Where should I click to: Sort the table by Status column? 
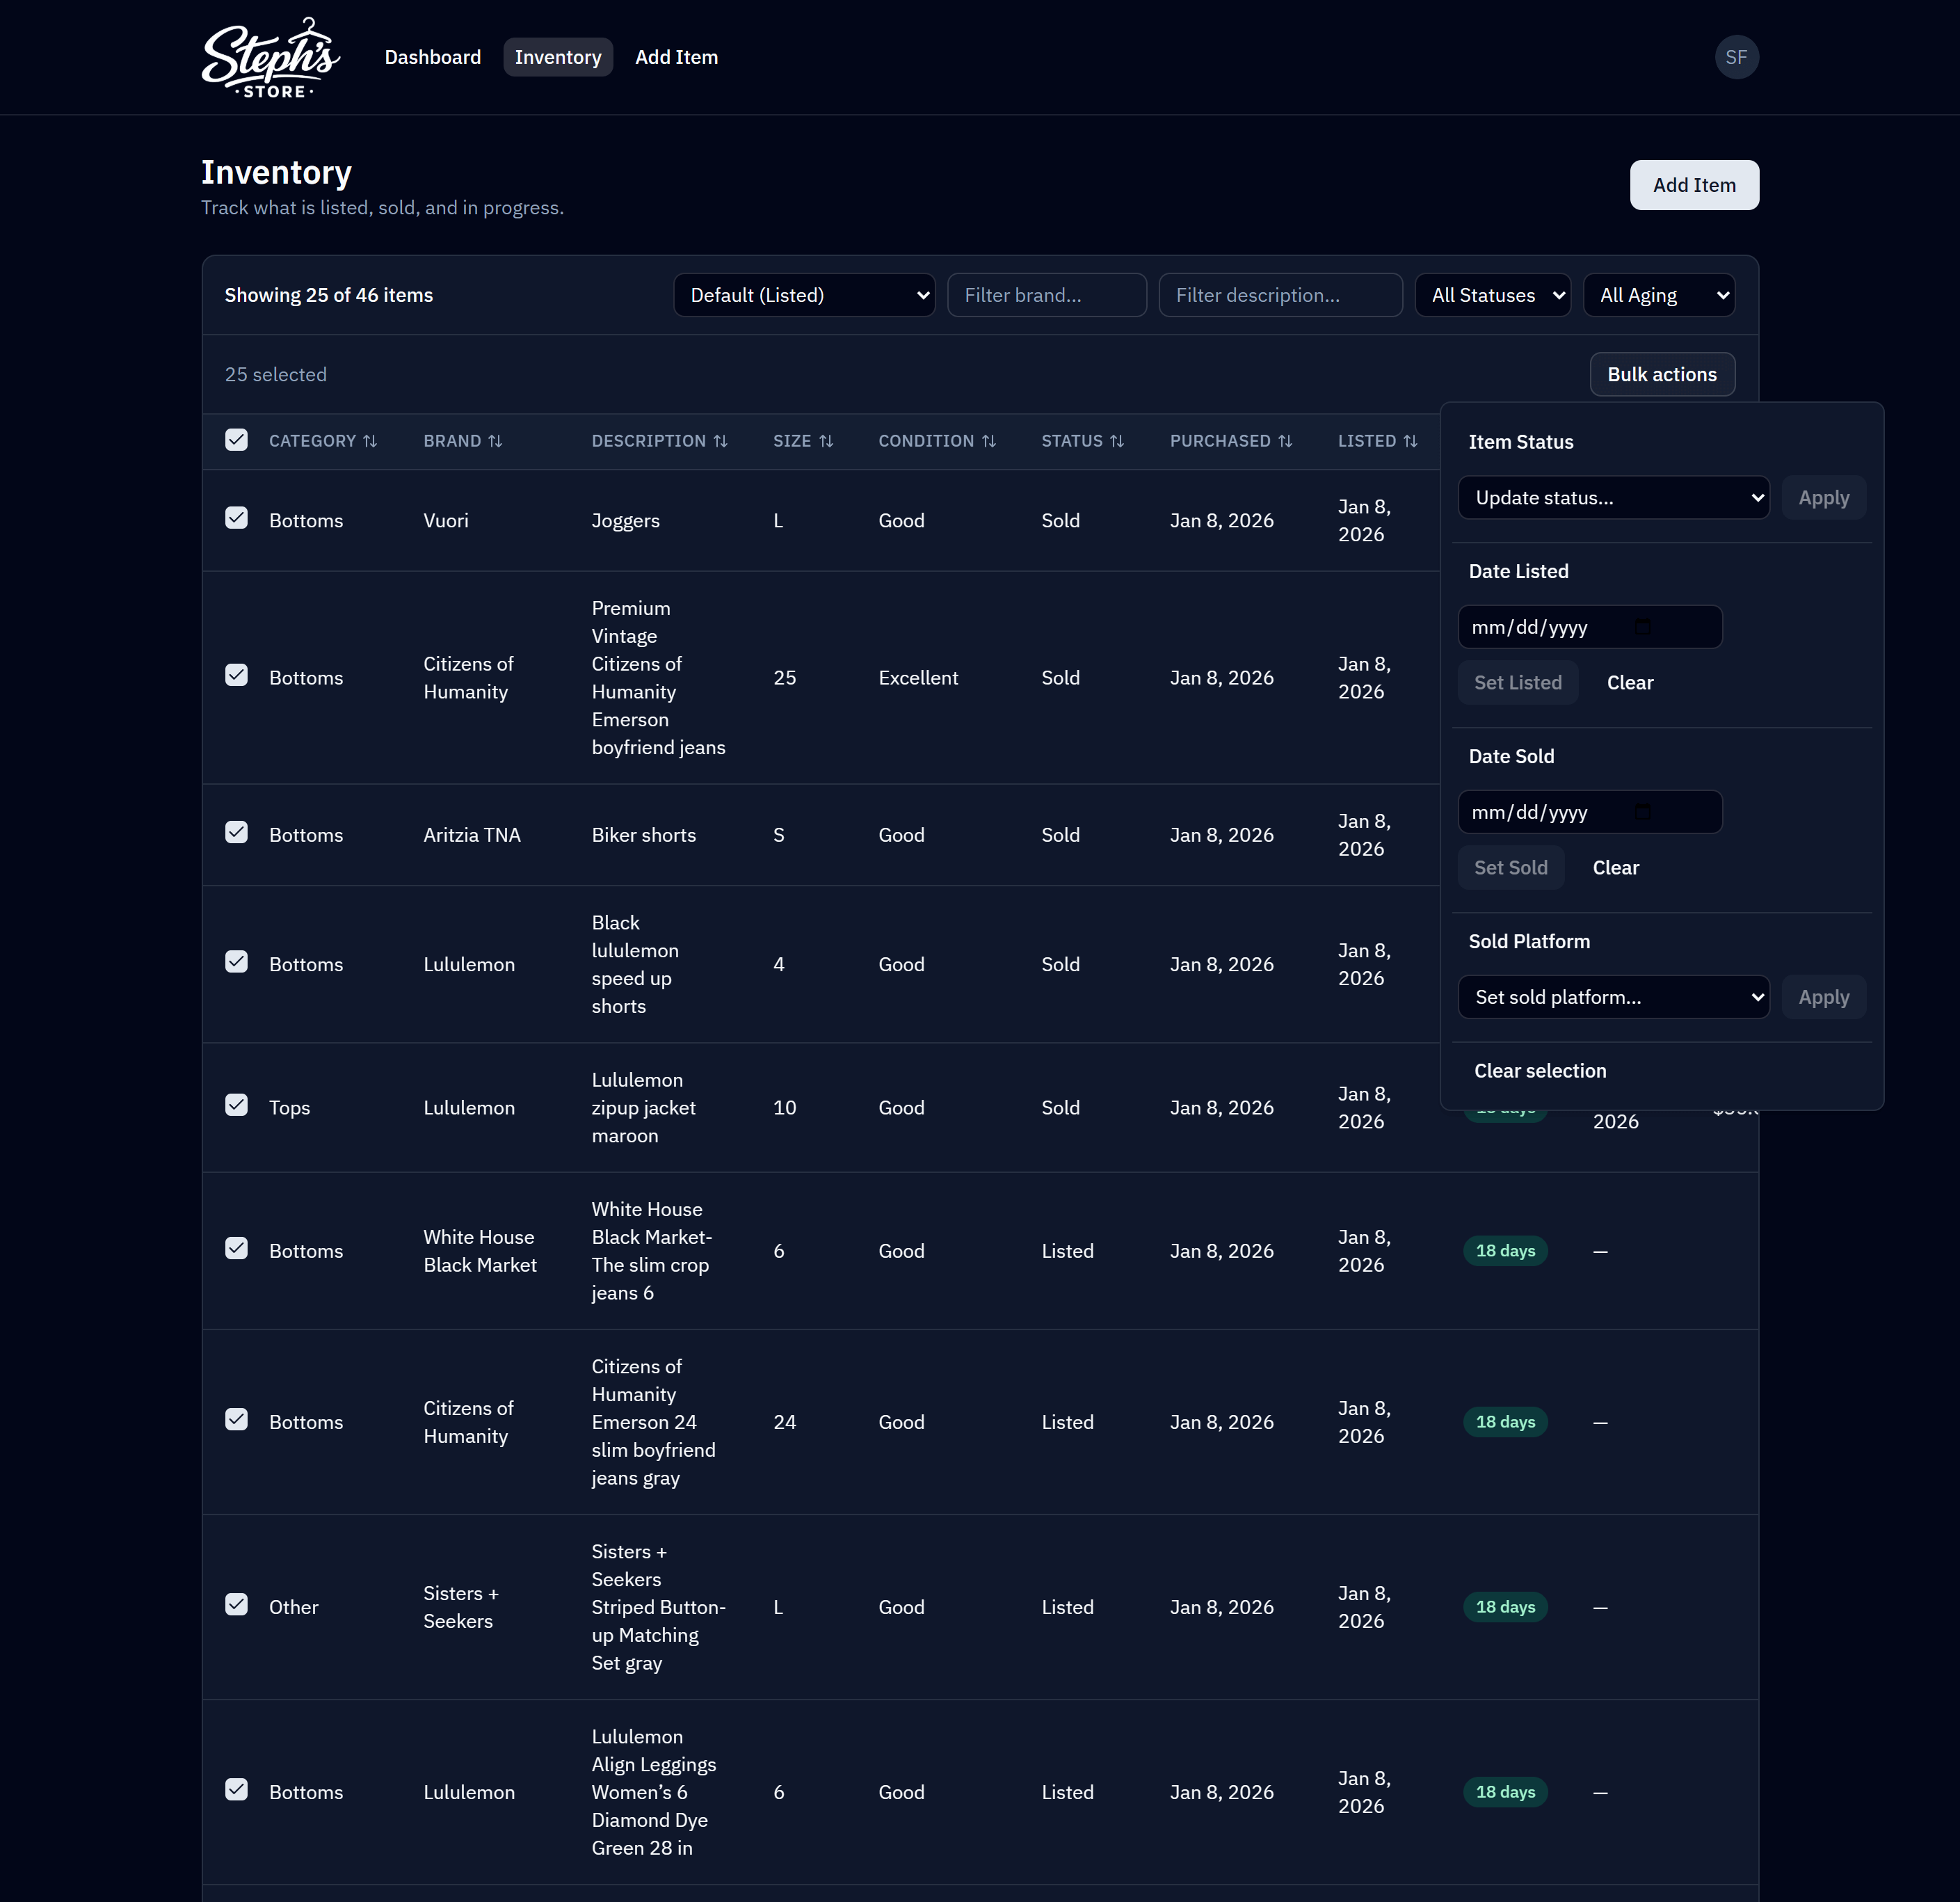[1083, 441]
